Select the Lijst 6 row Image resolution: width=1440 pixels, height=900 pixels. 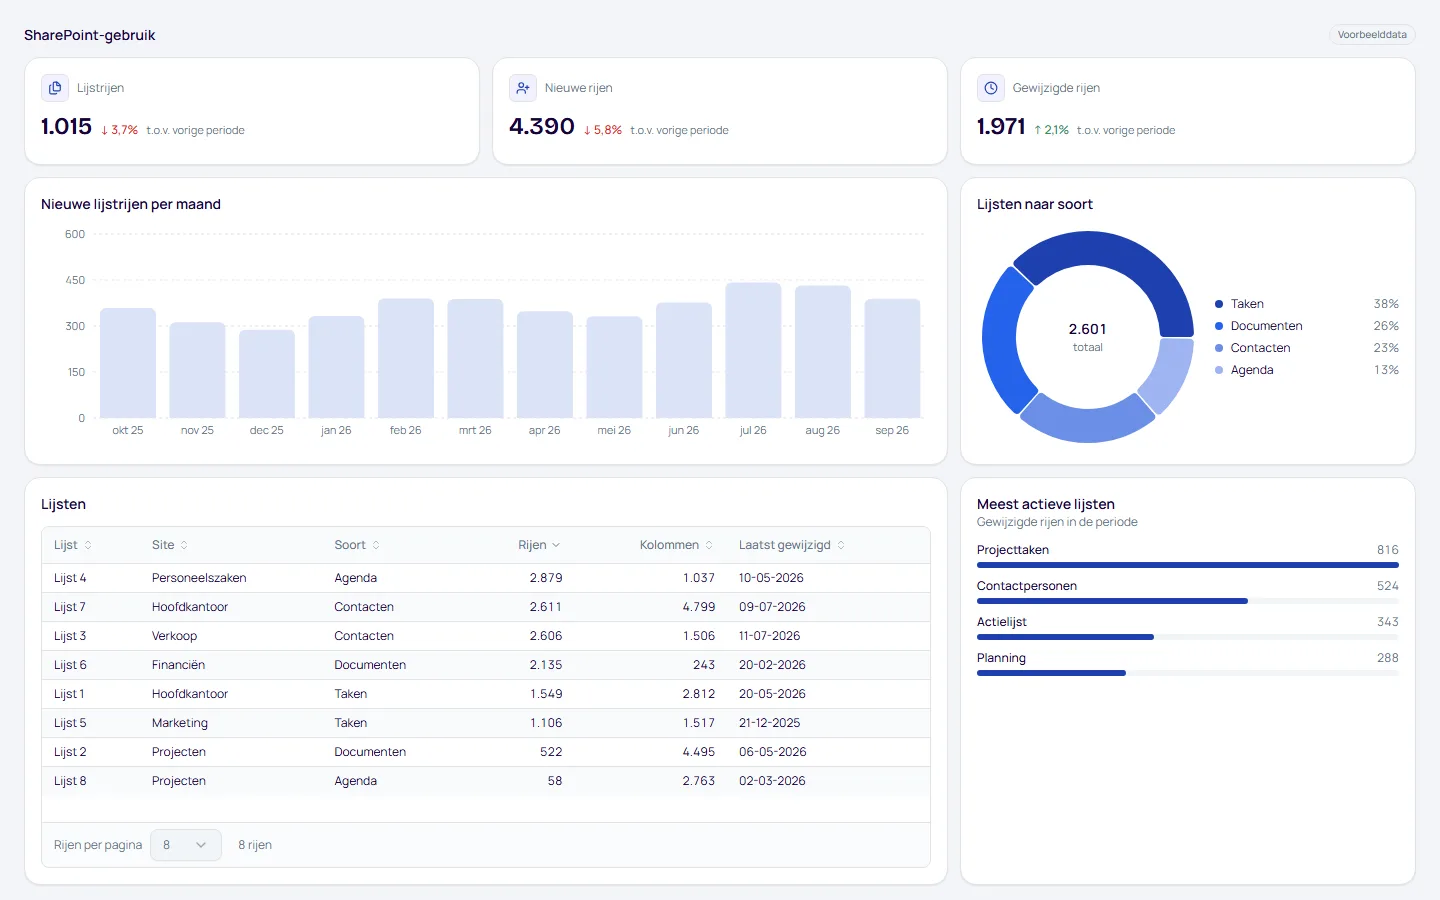(x=486, y=665)
